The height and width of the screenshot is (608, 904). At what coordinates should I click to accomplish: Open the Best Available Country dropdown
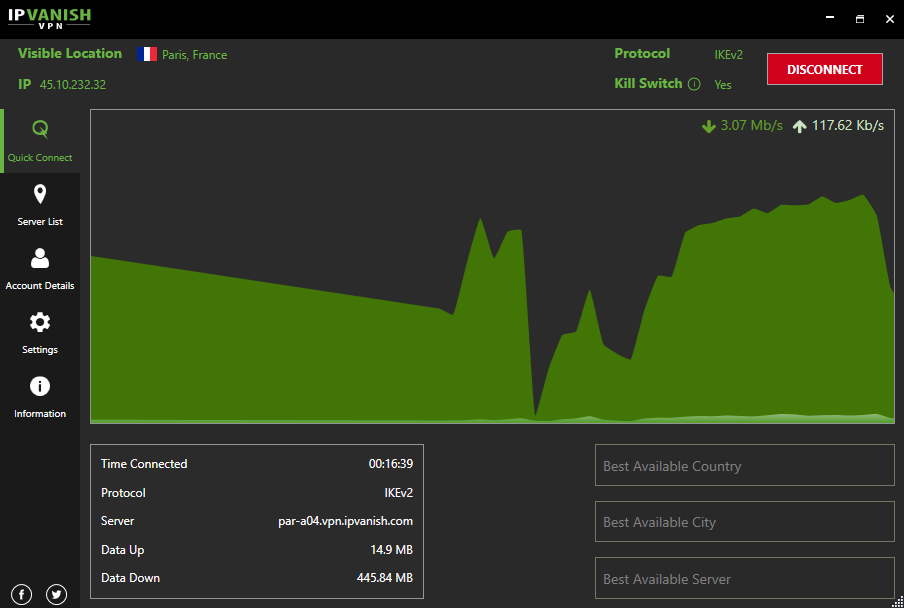(x=744, y=465)
